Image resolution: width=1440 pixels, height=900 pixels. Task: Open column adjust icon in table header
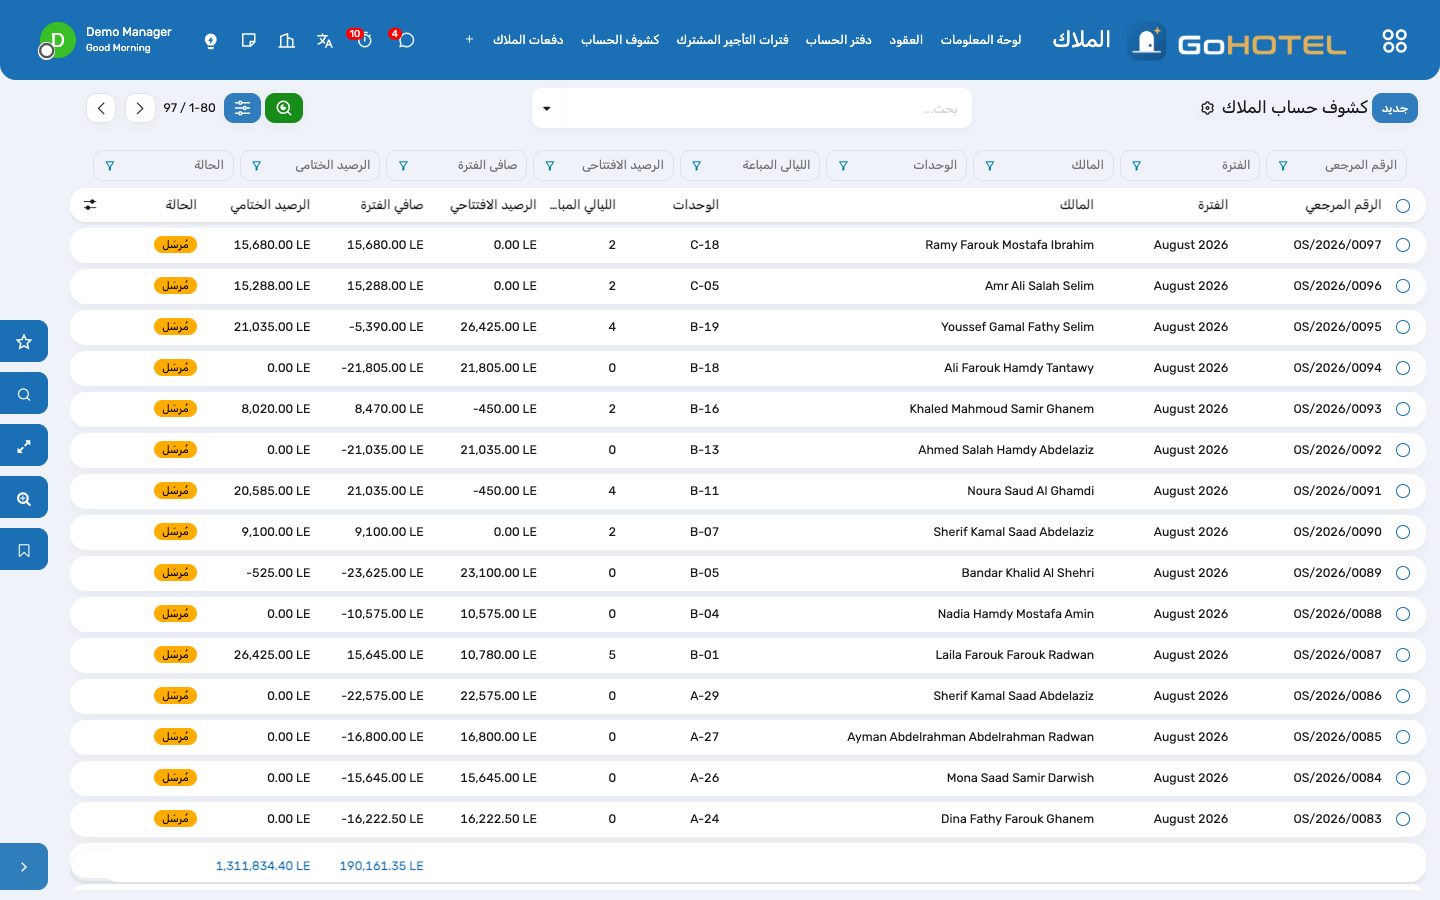point(90,205)
